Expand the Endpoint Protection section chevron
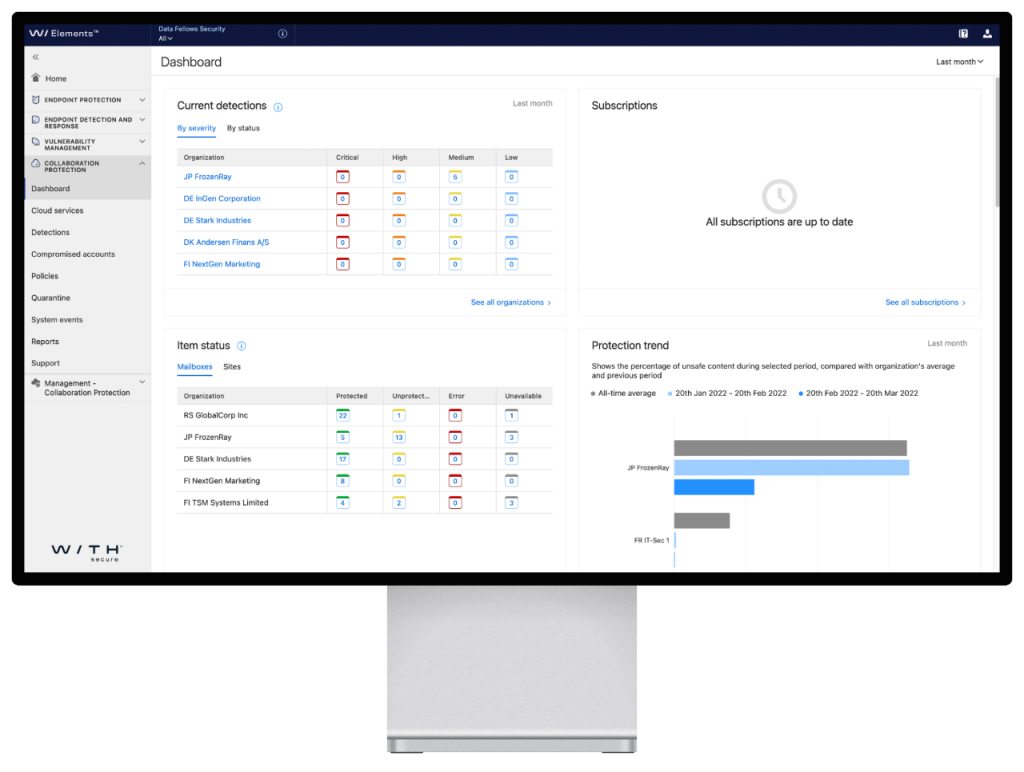 coord(142,100)
